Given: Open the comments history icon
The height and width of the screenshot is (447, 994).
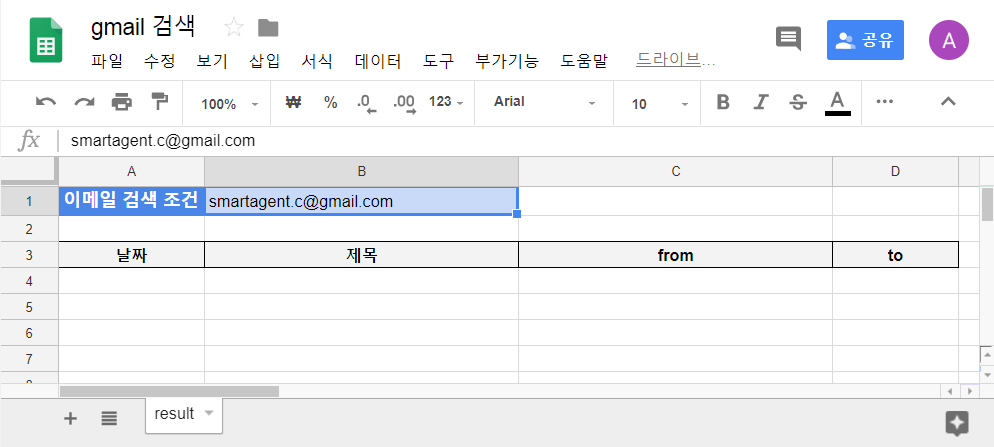Looking at the screenshot, I should pyautogui.click(x=789, y=39).
